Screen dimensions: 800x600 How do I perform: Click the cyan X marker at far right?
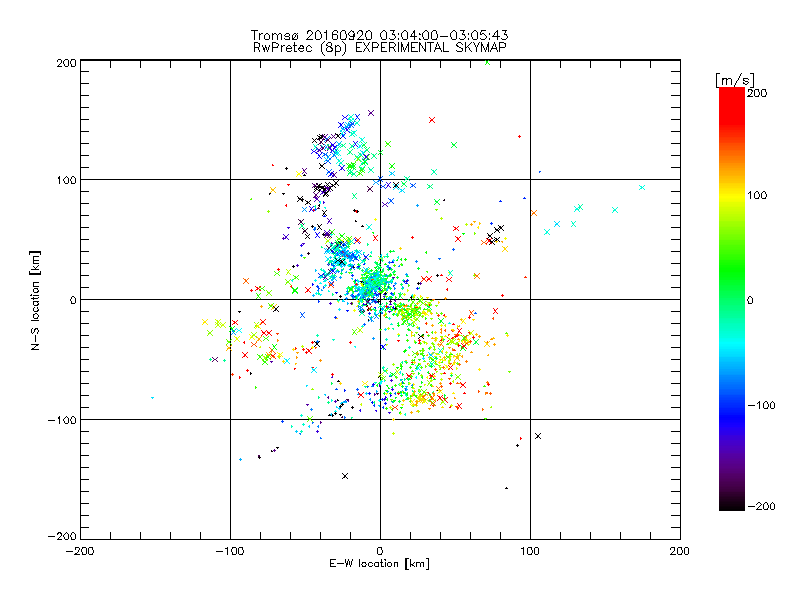pos(642,187)
